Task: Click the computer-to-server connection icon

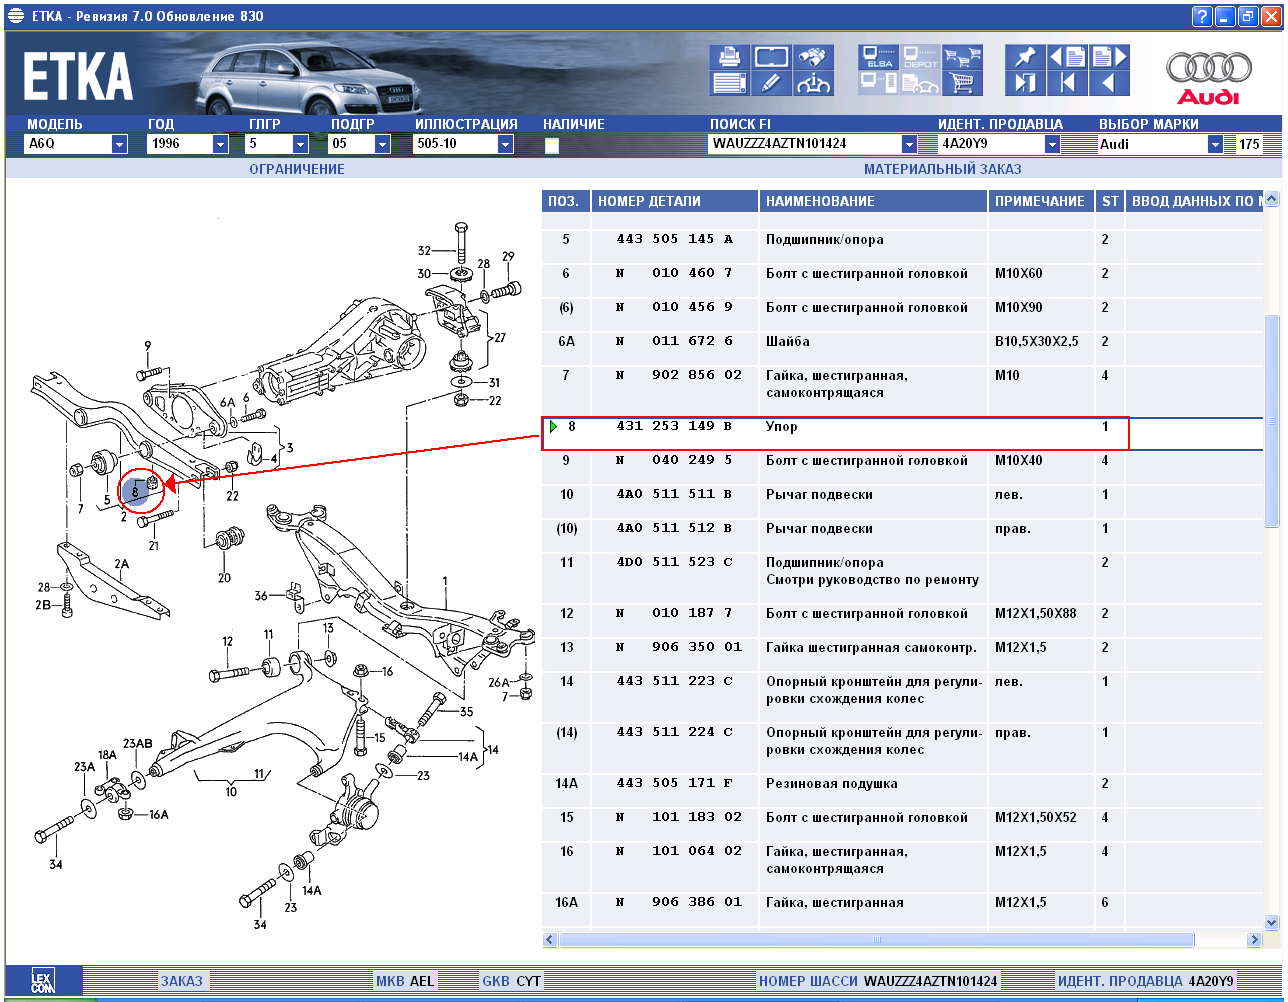Action: tap(879, 83)
